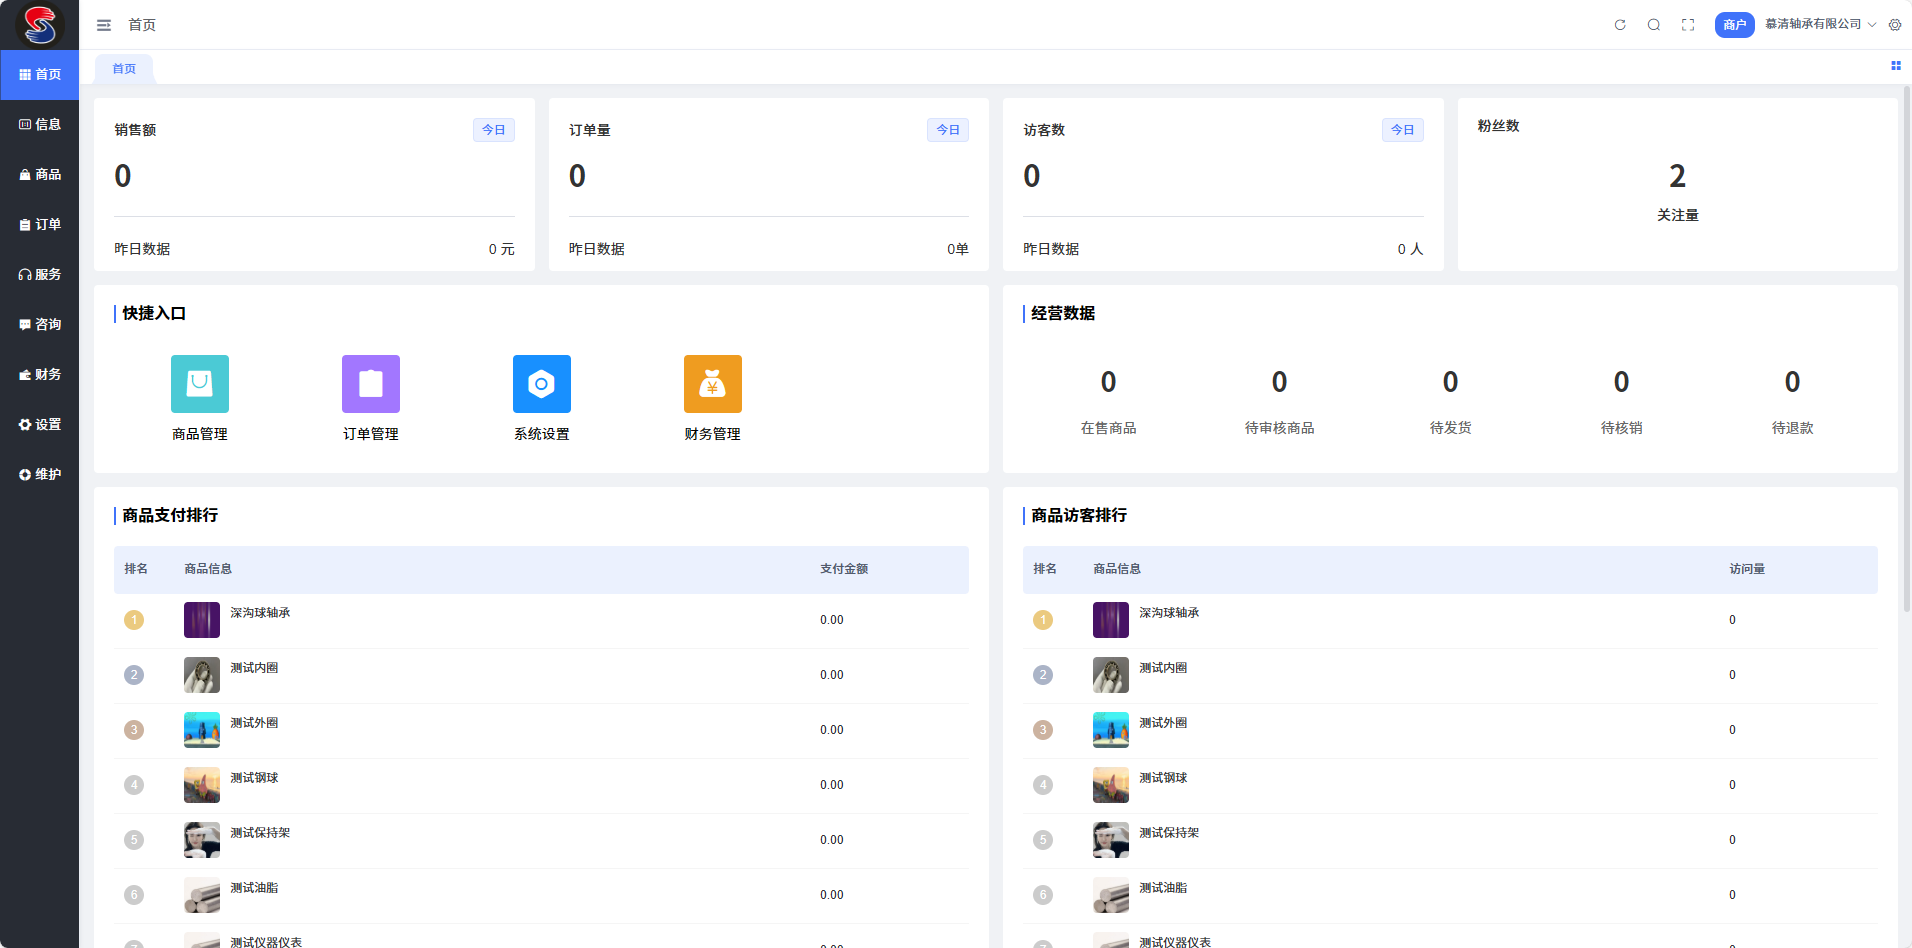The height and width of the screenshot is (948, 1912).
Task: Open 财务管理 quick entry icon
Action: coord(713,384)
